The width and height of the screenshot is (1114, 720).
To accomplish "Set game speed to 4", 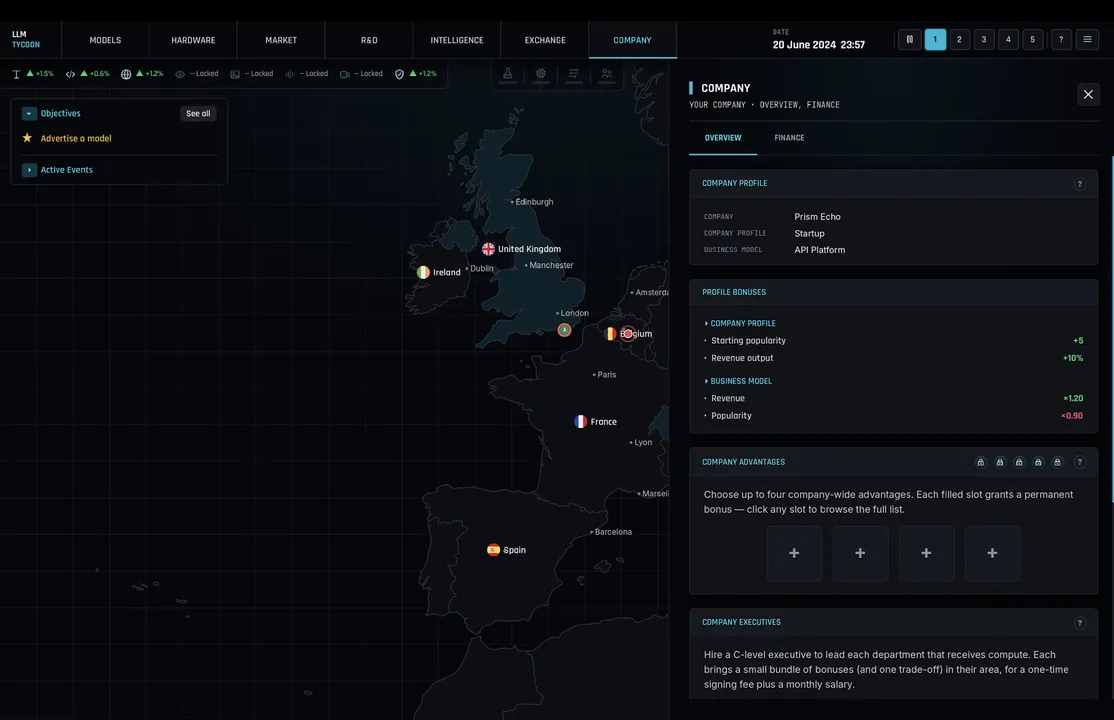I will (1008, 40).
